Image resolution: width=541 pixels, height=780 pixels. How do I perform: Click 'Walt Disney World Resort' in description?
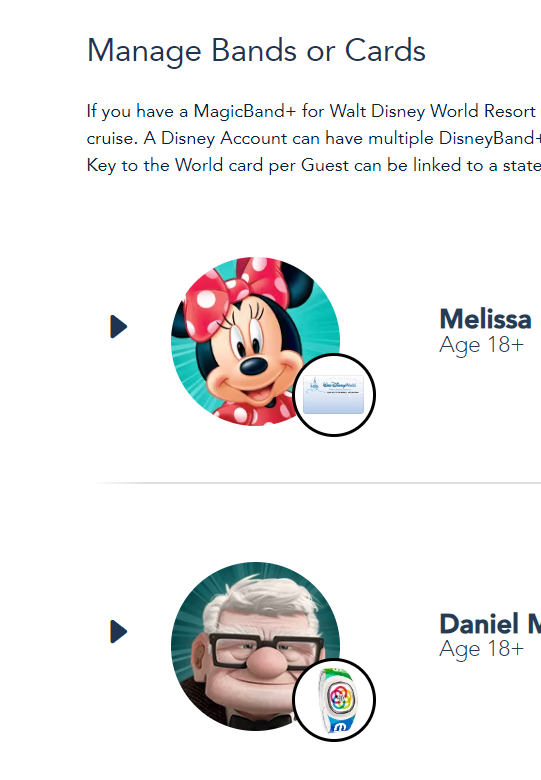click(433, 111)
